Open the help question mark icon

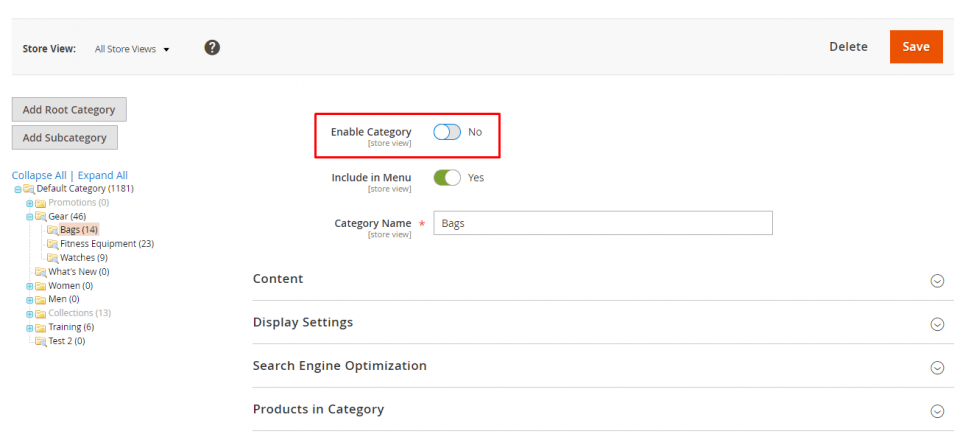[212, 48]
